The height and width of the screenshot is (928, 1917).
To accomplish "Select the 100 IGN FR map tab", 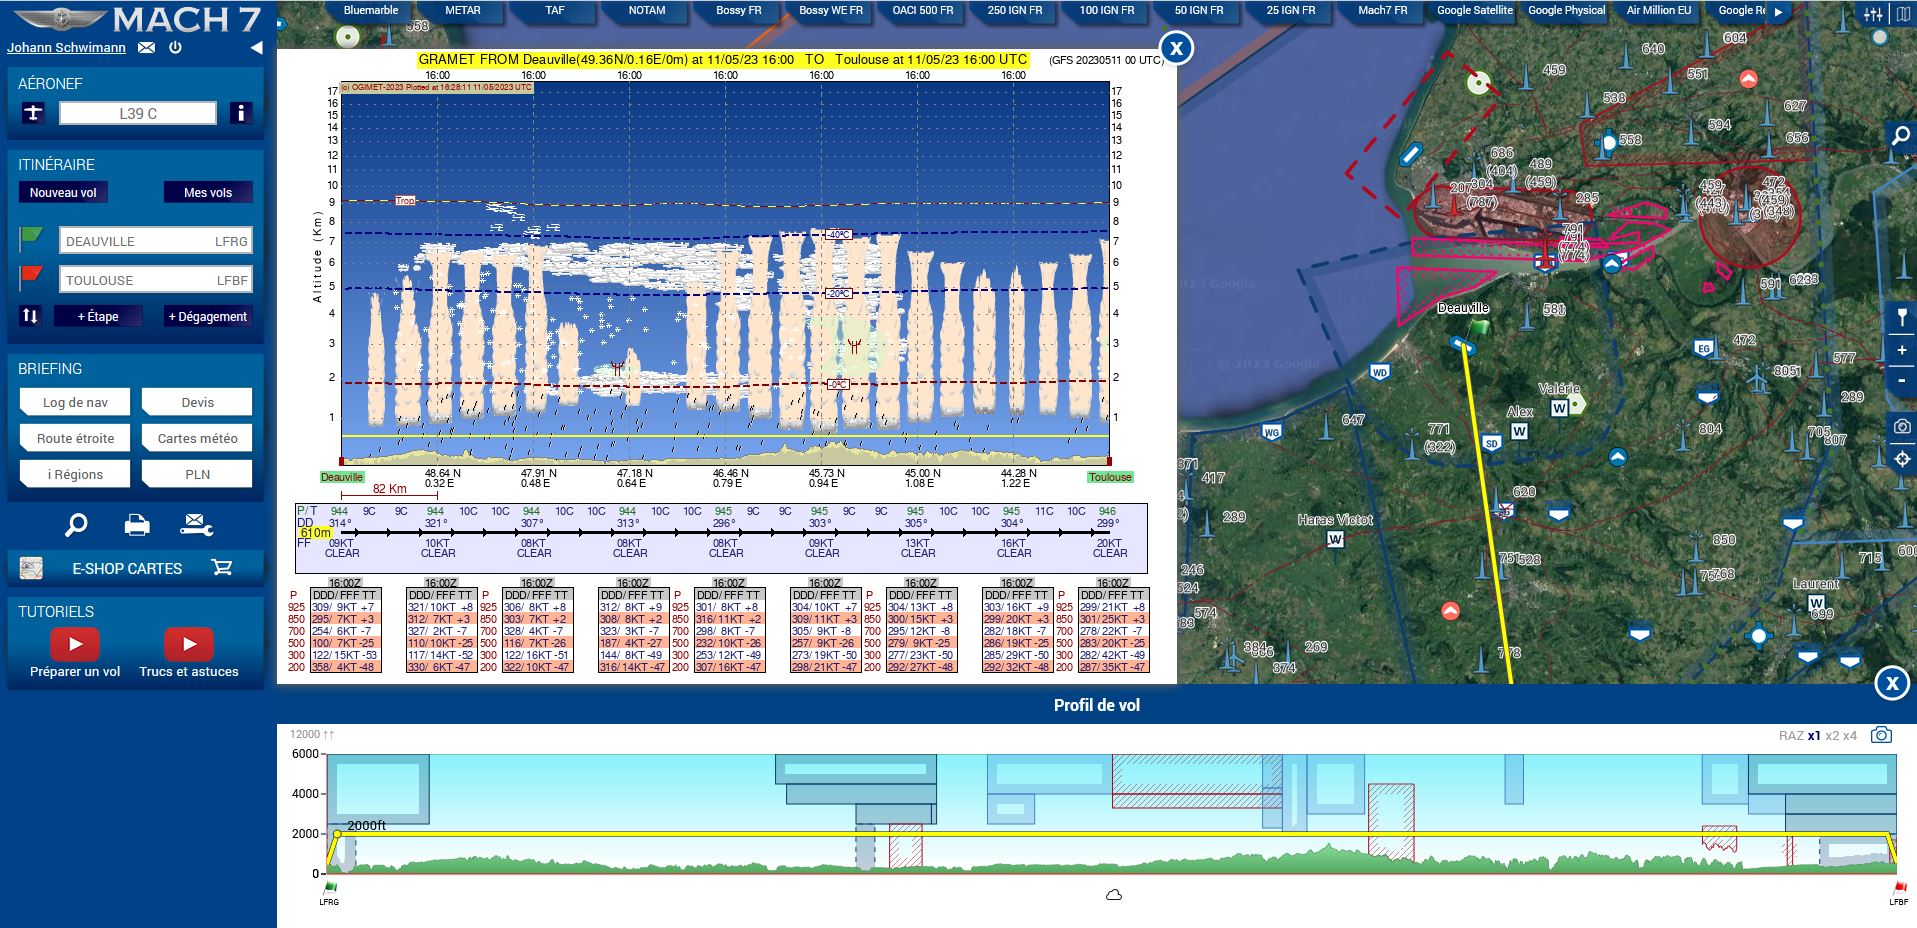I will pyautogui.click(x=1107, y=10).
